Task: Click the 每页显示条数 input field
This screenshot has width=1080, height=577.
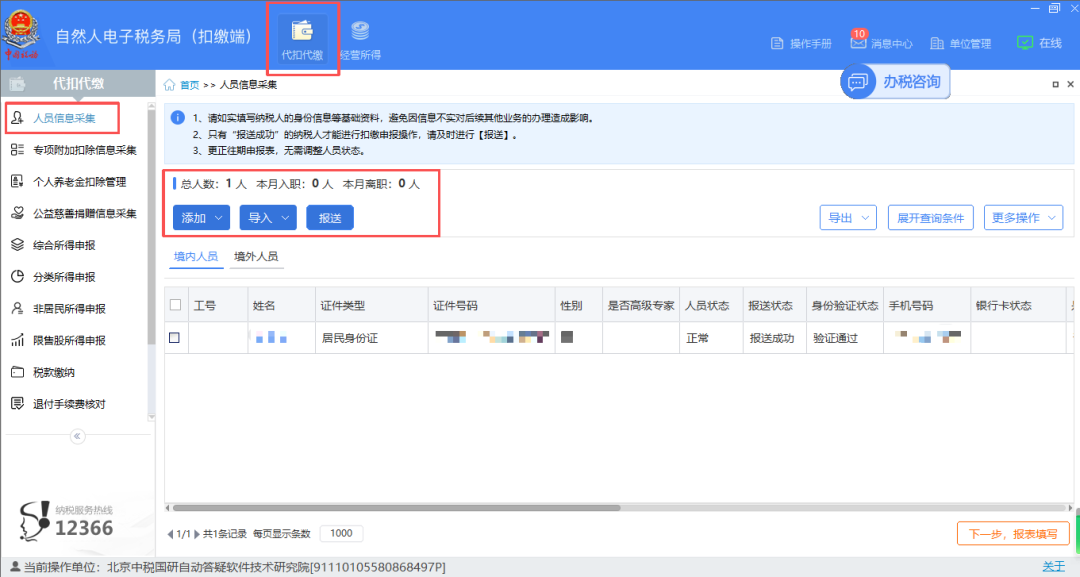Action: [341, 534]
